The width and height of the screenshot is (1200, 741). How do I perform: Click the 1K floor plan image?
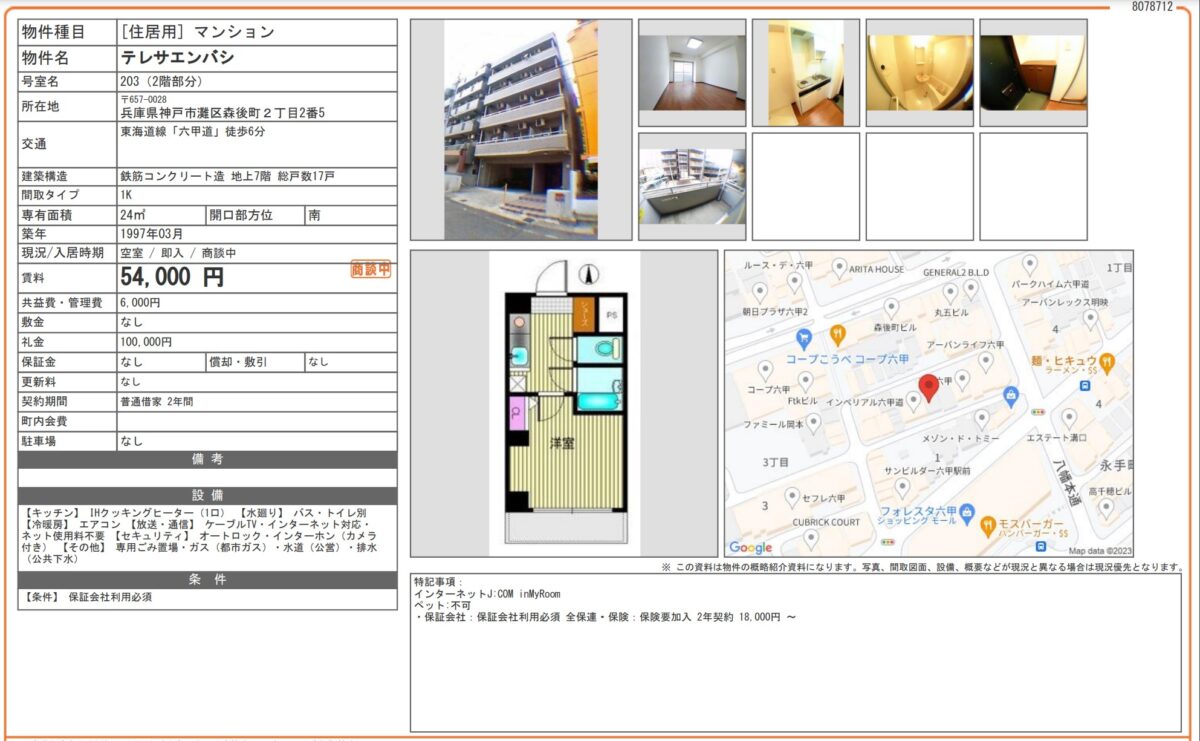564,405
